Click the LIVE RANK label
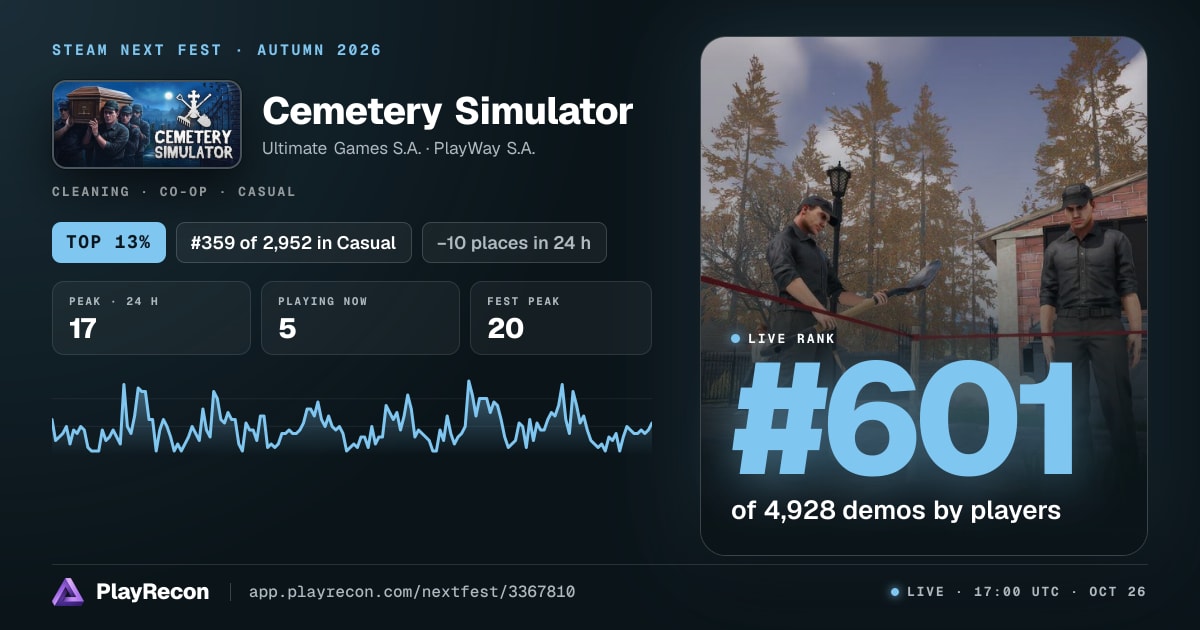 pos(791,339)
